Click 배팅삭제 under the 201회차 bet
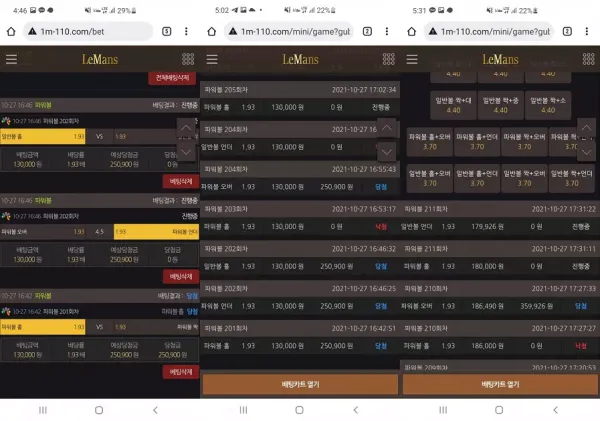Screen dimensions: 600x421 click(181, 372)
